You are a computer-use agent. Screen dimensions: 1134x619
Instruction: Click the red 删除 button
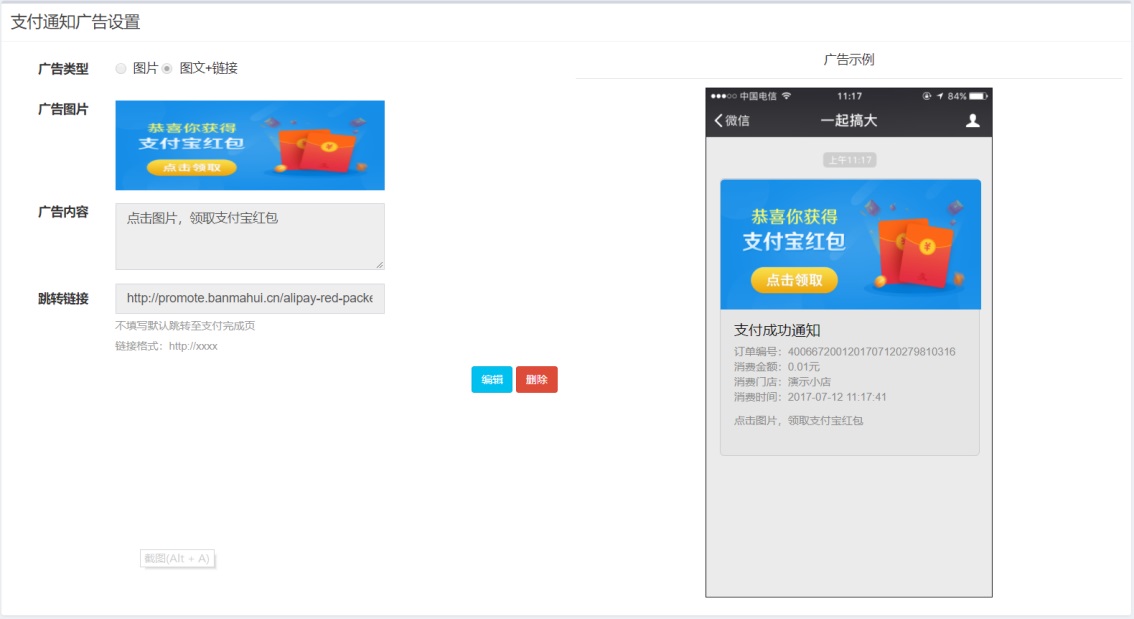pos(537,380)
